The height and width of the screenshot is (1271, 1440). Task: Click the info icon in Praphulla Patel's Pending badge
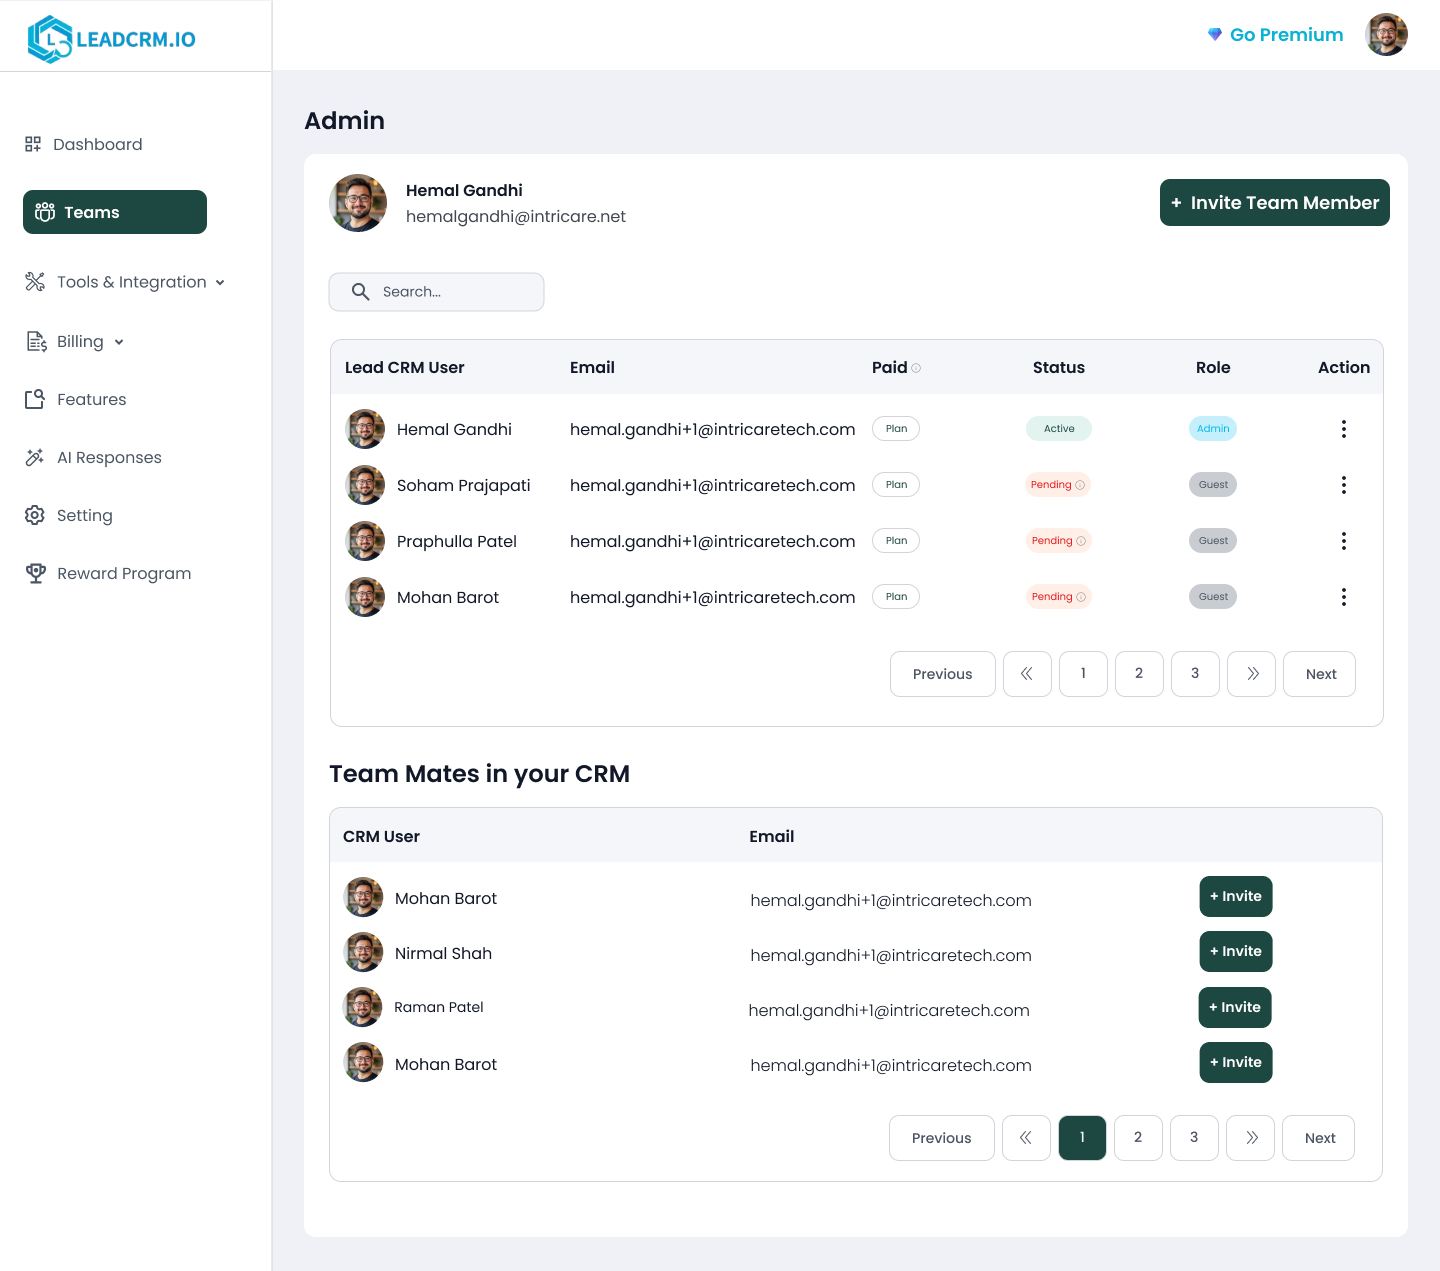pos(1080,541)
